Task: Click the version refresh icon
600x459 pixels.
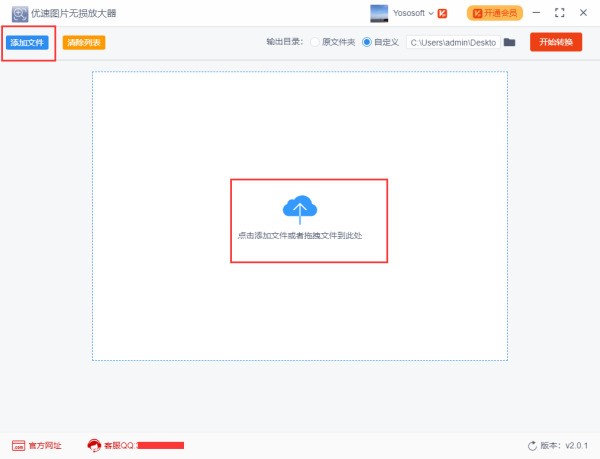Action: point(532,445)
